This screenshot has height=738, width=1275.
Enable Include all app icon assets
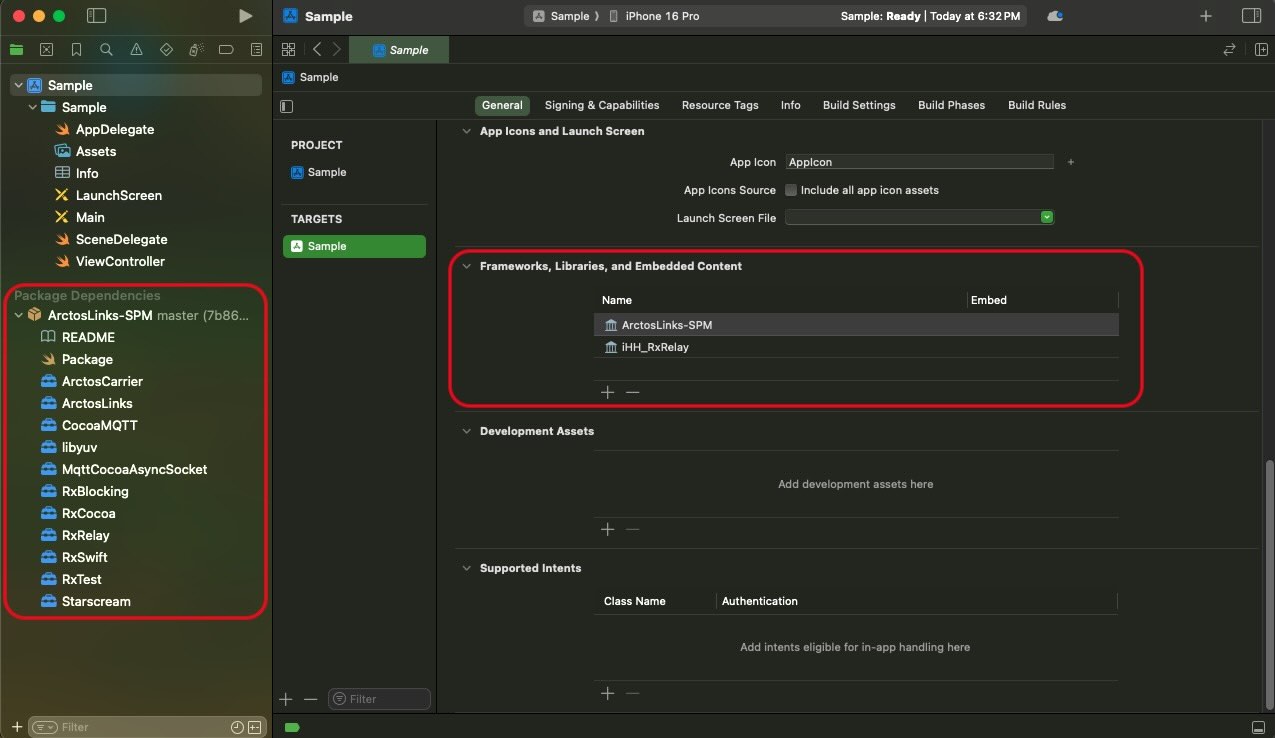[x=791, y=190]
